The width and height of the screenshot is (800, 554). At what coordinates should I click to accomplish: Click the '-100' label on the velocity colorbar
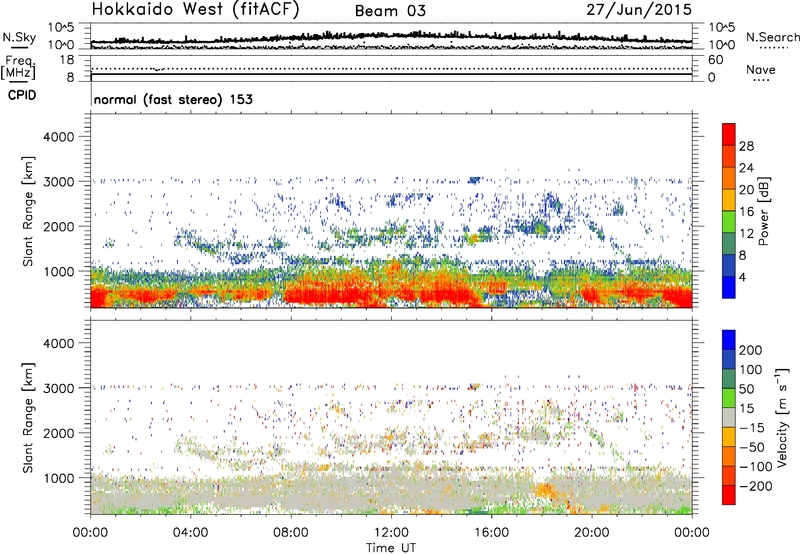[756, 467]
